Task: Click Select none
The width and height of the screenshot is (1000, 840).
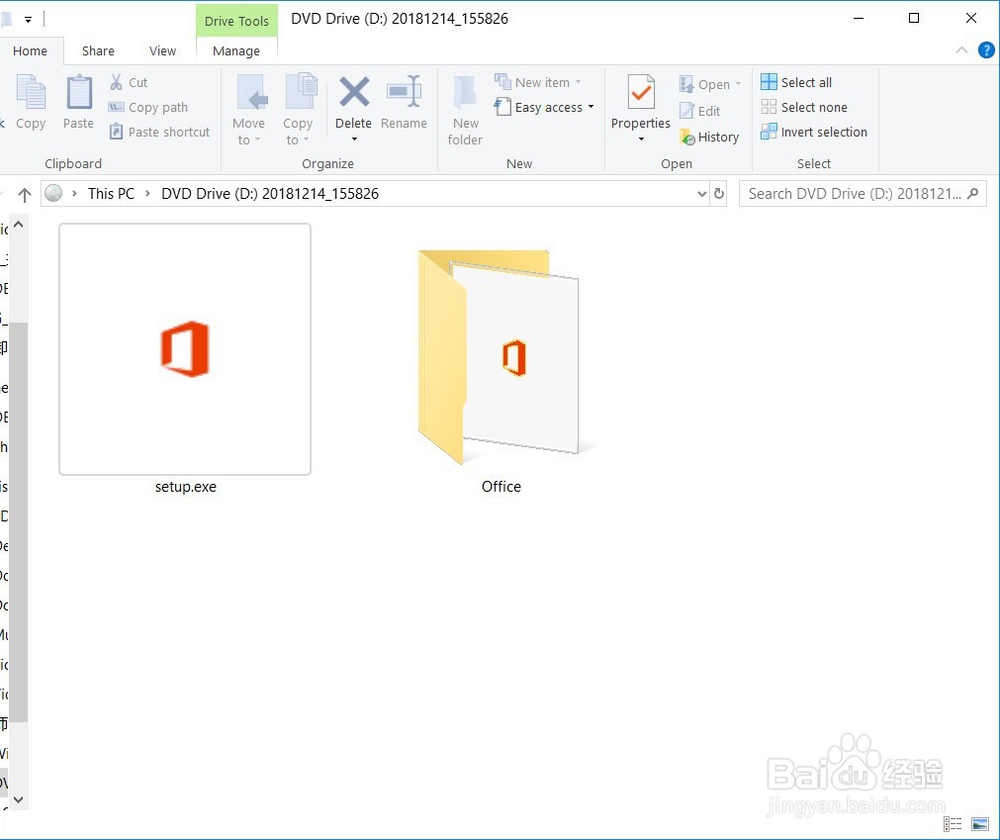Action: [804, 107]
